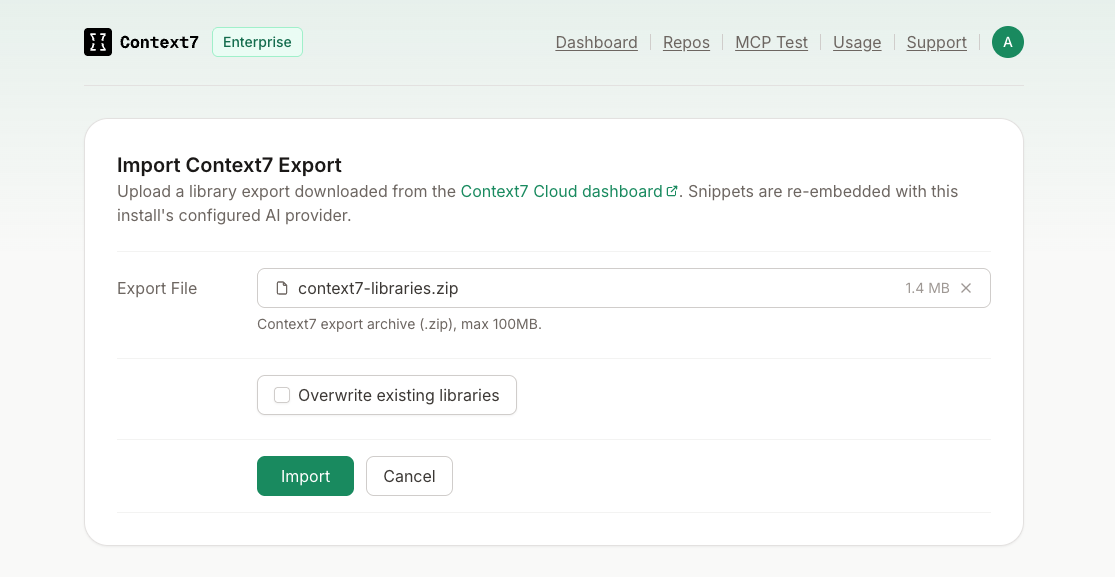This screenshot has width=1115, height=577.
Task: Remove the selected context7-libraries.zip file
Action: pyautogui.click(x=966, y=288)
